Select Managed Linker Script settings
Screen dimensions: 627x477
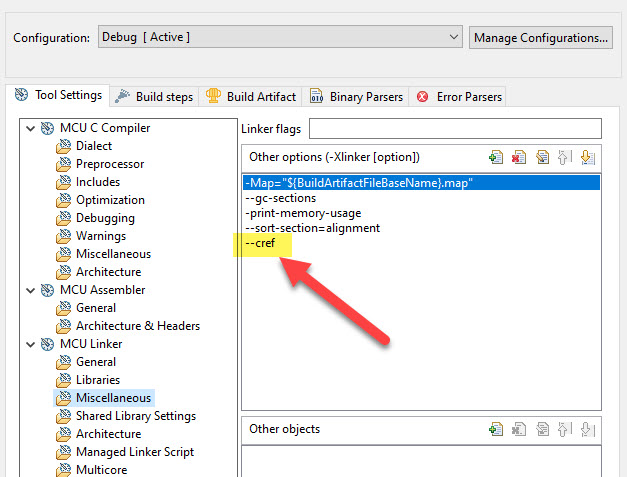point(134,452)
